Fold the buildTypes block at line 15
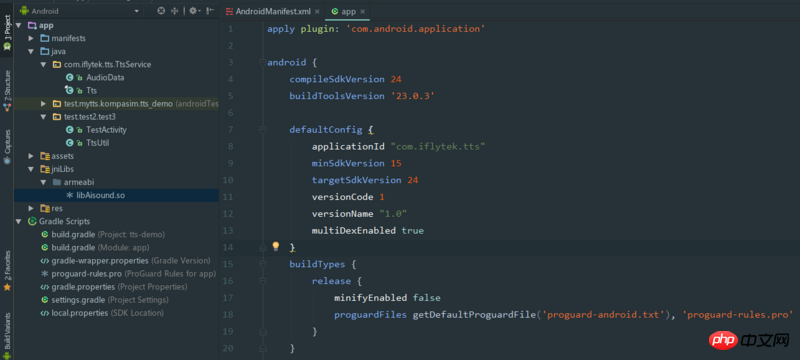 click(263, 264)
